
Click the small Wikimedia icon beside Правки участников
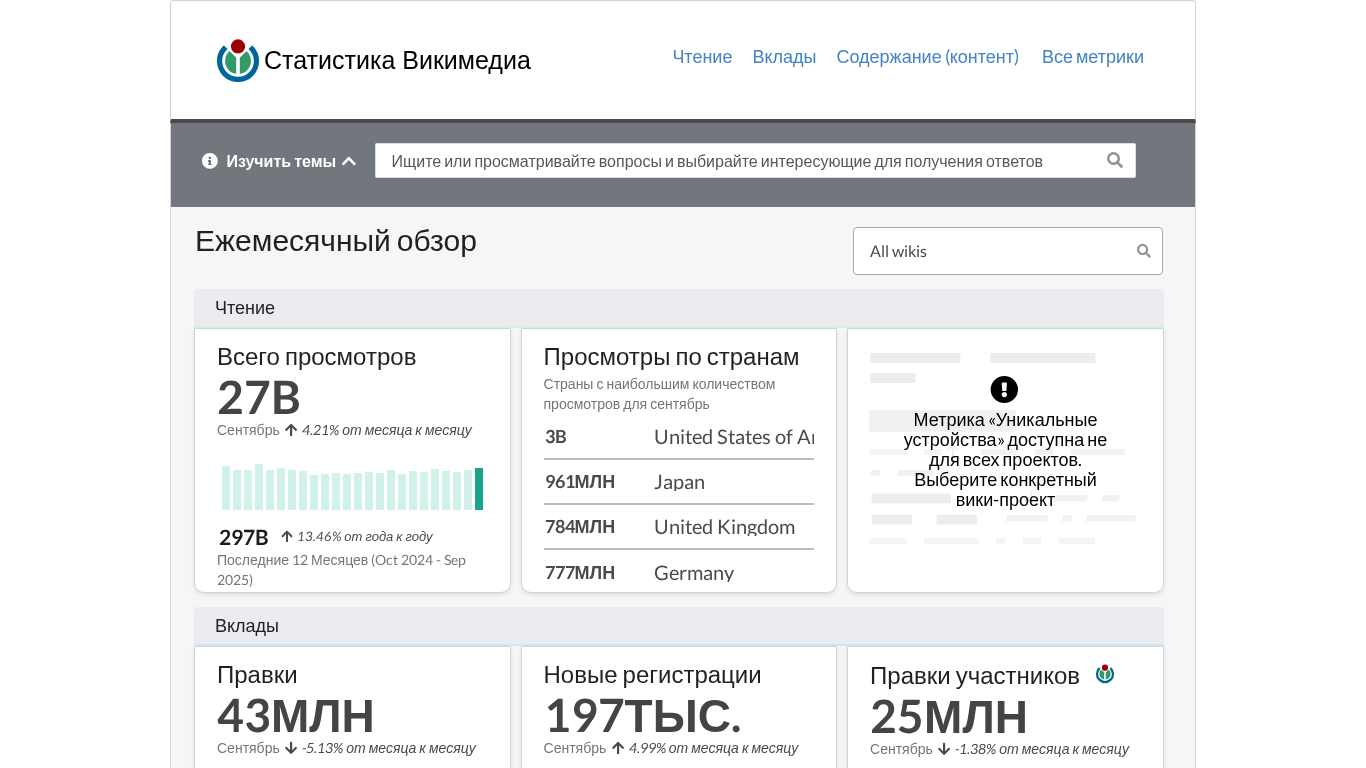(1105, 674)
